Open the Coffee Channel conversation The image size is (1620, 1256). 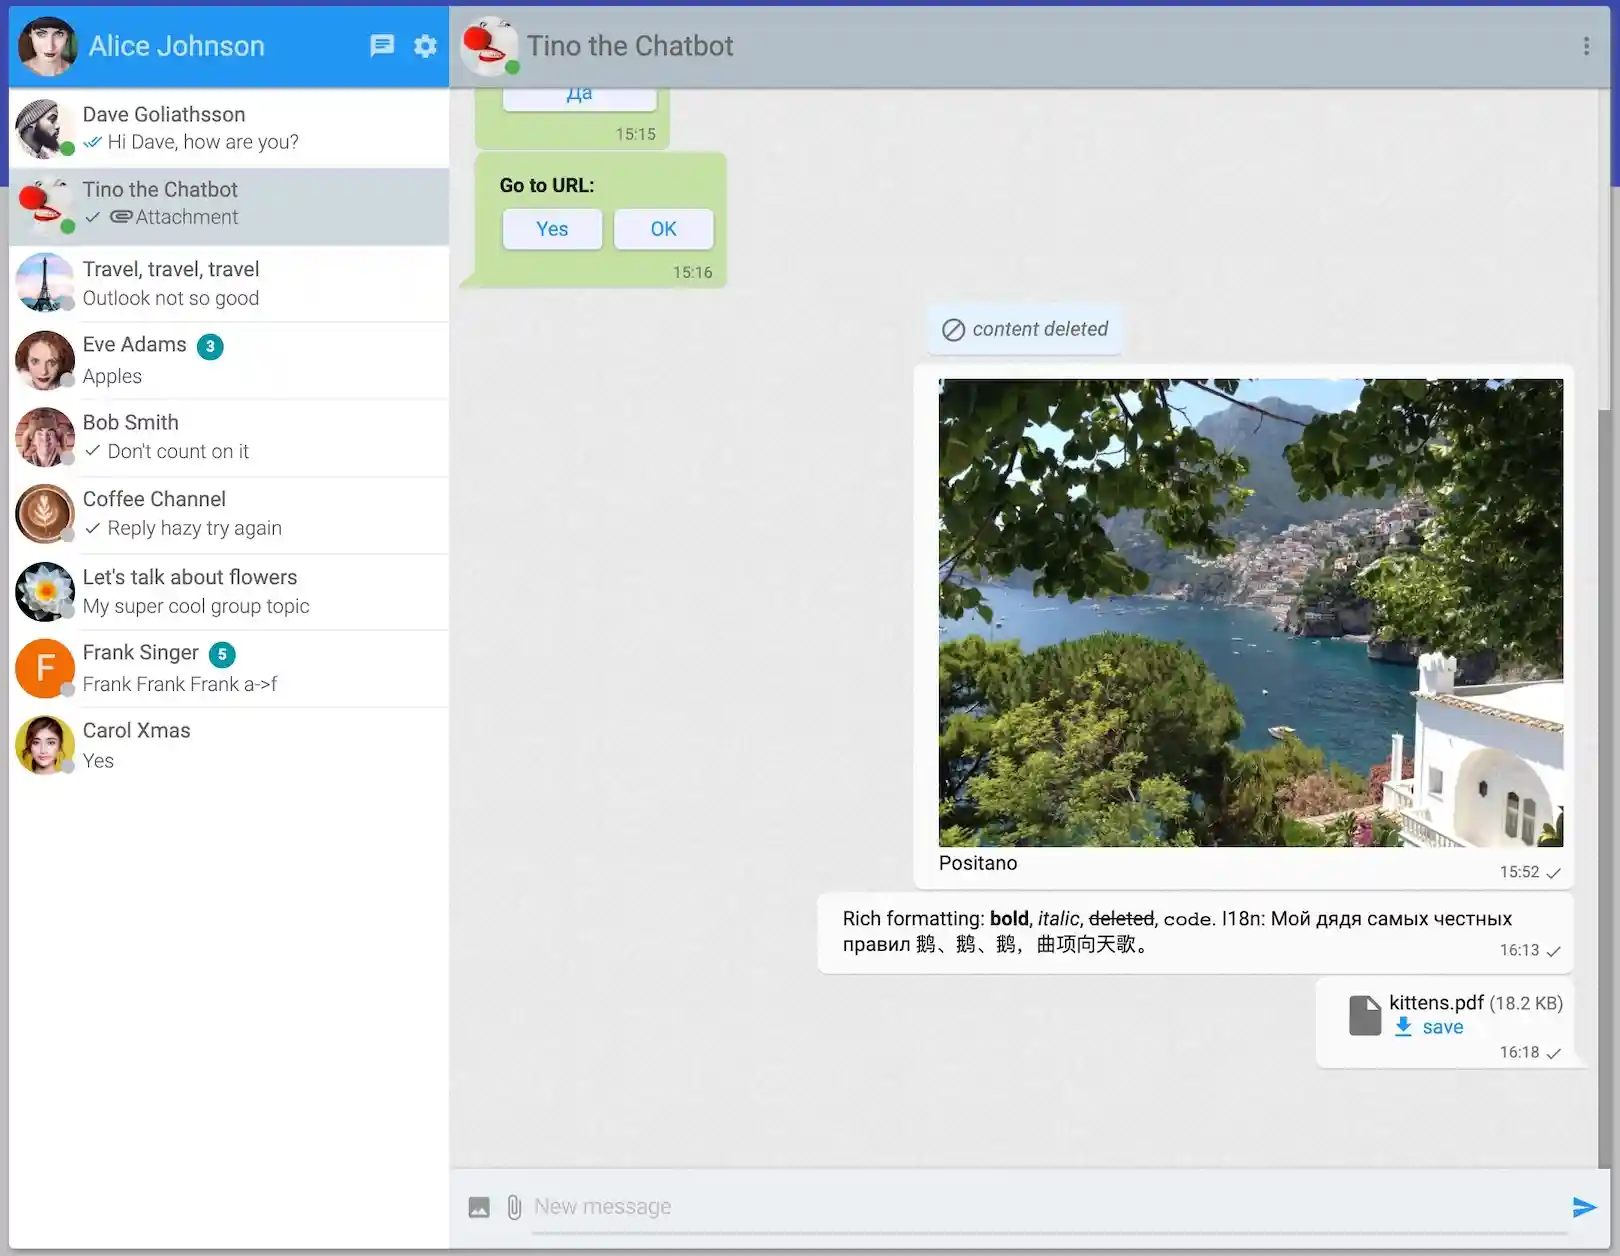(229, 515)
